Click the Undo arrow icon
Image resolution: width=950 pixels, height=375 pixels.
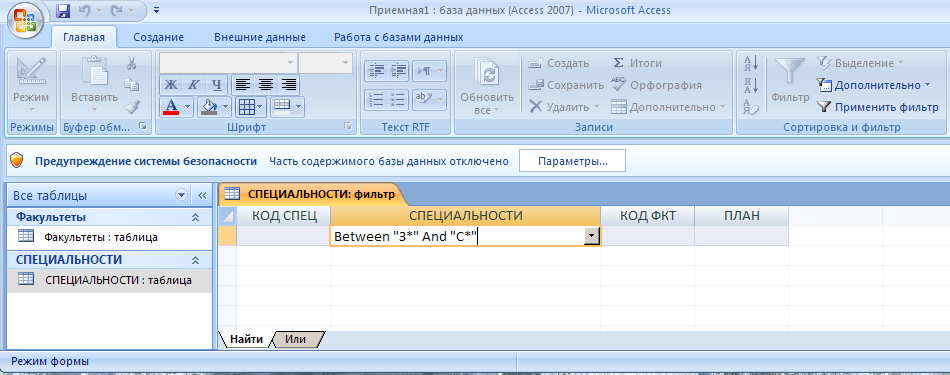tap(86, 10)
